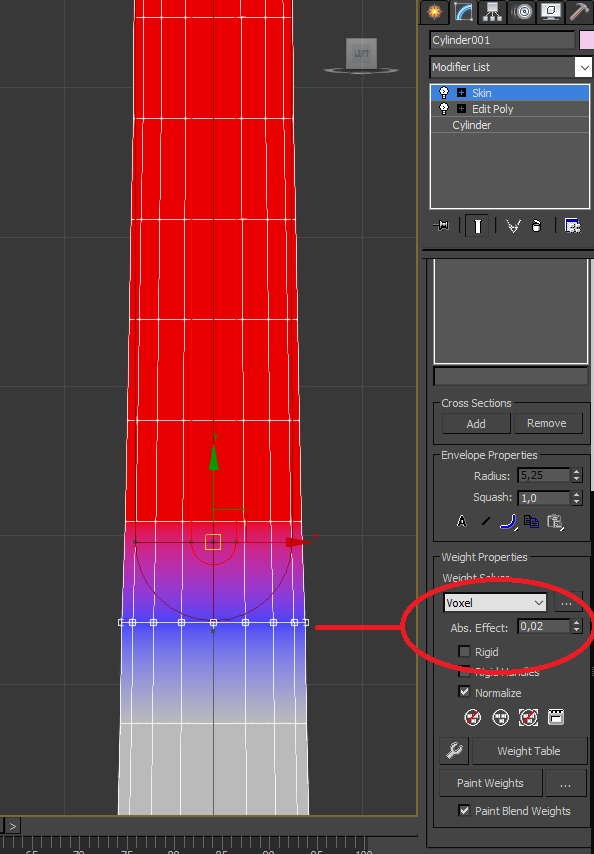Open Painter Options ellipsis beside Paint Weights
The height and width of the screenshot is (854, 594).
[566, 783]
